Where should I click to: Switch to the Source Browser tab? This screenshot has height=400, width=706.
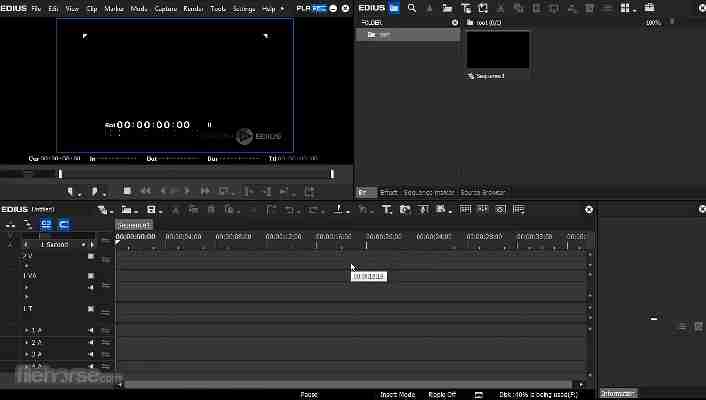coord(482,192)
